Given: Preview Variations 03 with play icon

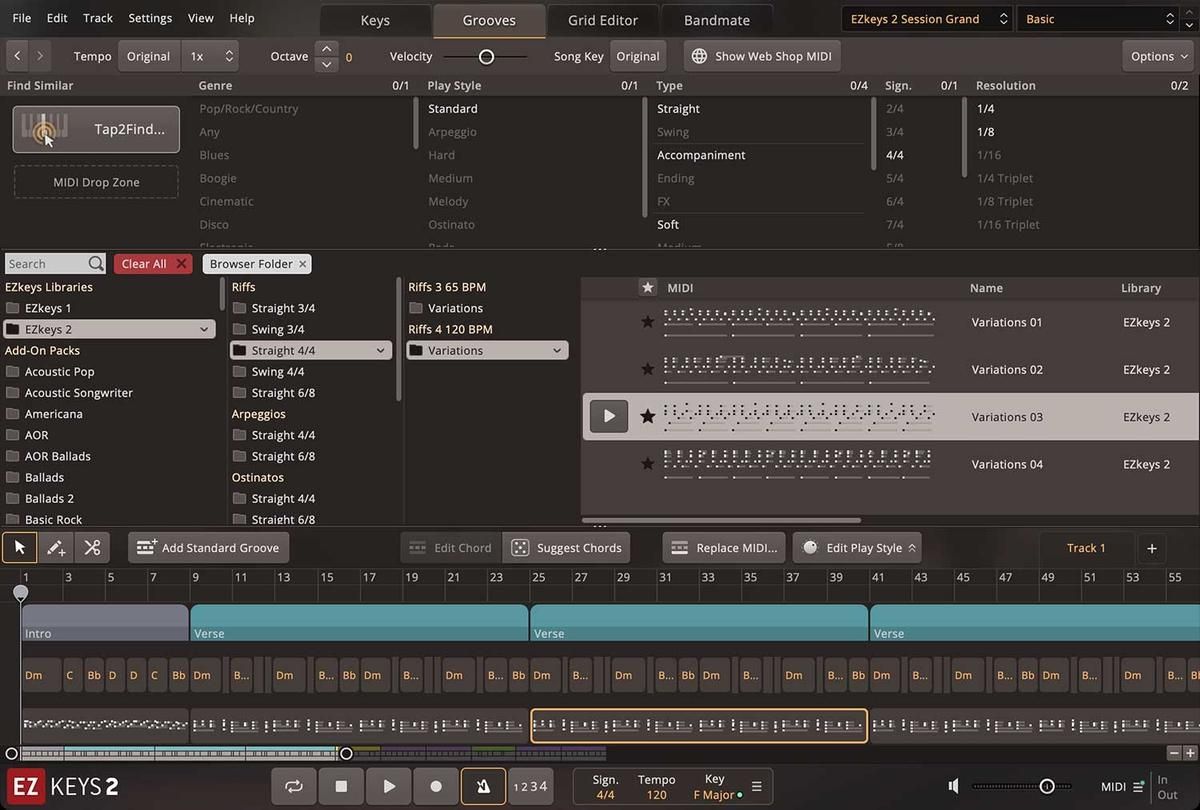Looking at the screenshot, I should click(x=608, y=416).
